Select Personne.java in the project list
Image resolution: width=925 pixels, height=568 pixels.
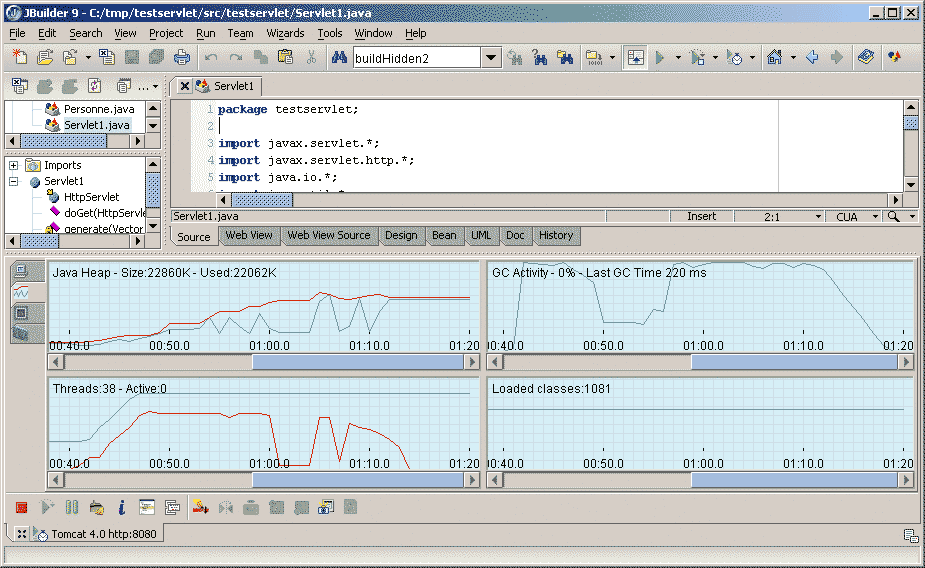[98, 108]
